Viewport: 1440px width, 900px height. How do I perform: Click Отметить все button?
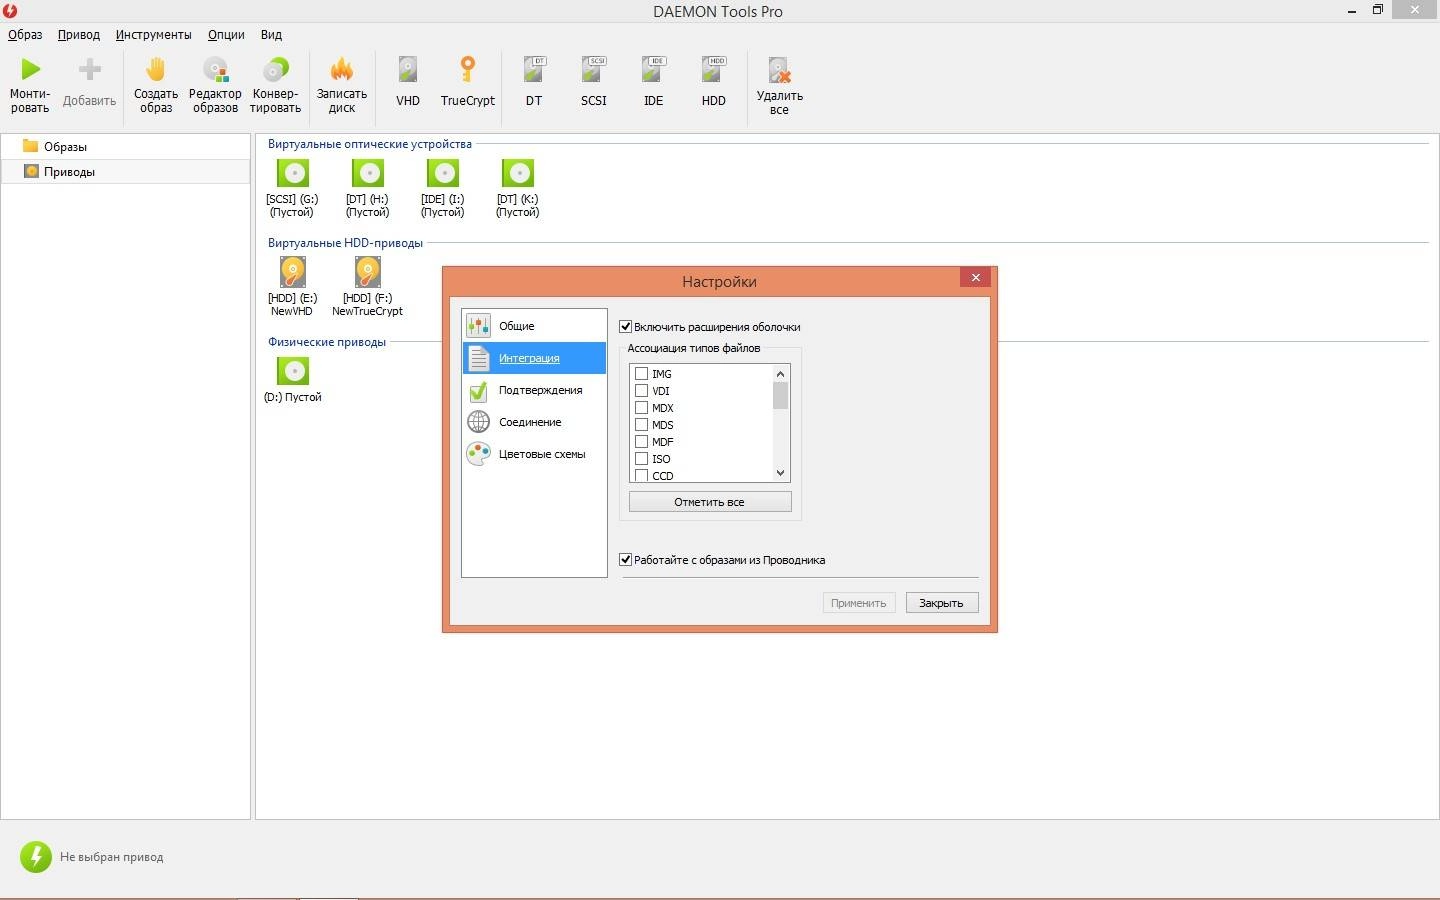point(710,502)
